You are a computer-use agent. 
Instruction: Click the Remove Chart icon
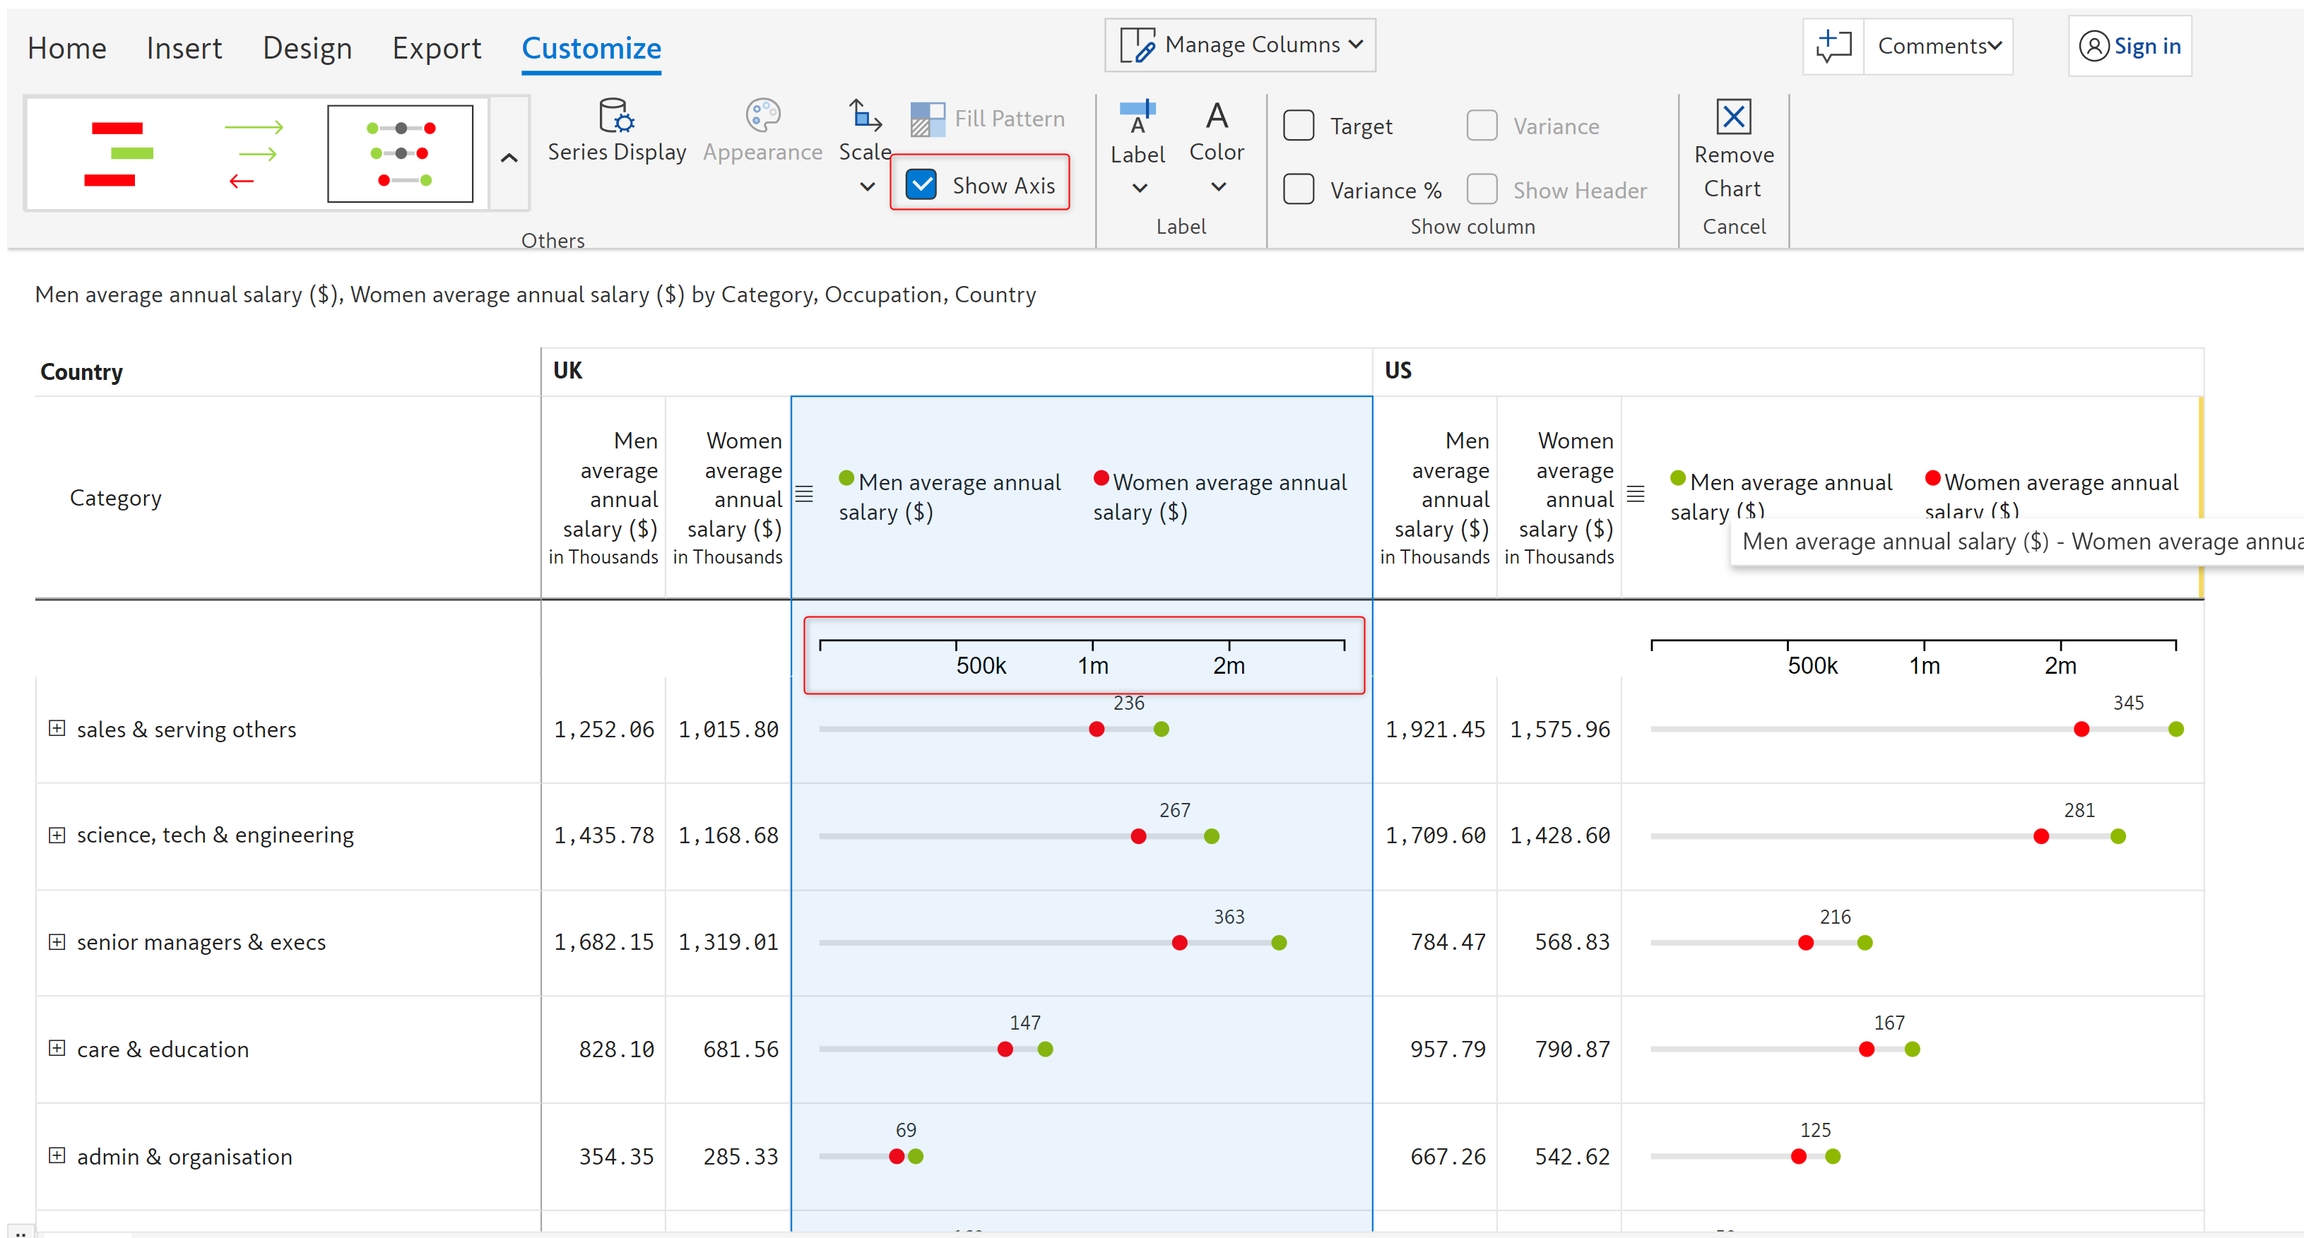point(1733,117)
